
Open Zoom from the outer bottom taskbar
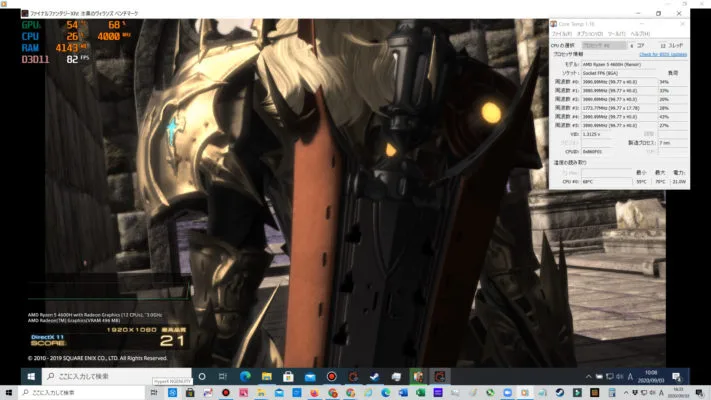507,393
